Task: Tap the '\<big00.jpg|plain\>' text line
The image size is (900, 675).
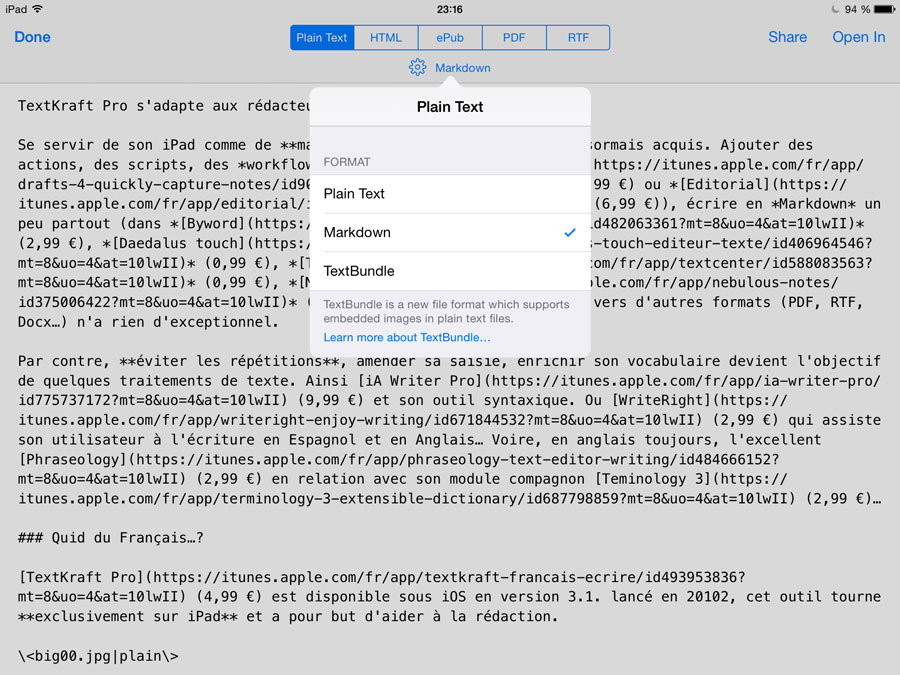Action: tap(98, 656)
